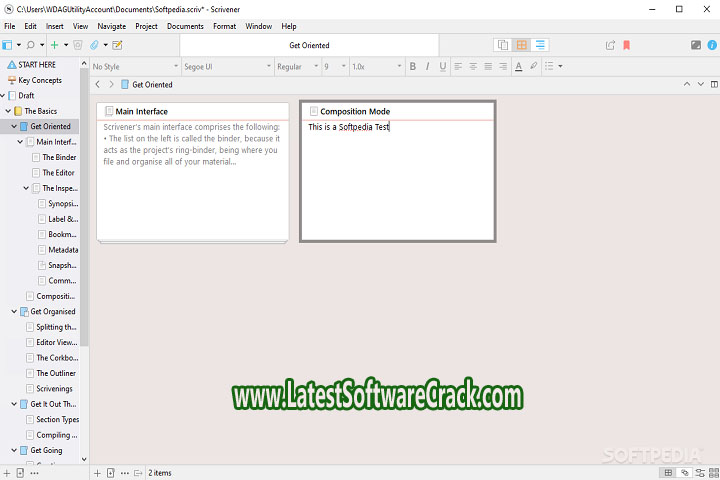Viewport: 720px width, 480px height.
Task: Open the Add dropdown arrow
Action: [x=66, y=45]
